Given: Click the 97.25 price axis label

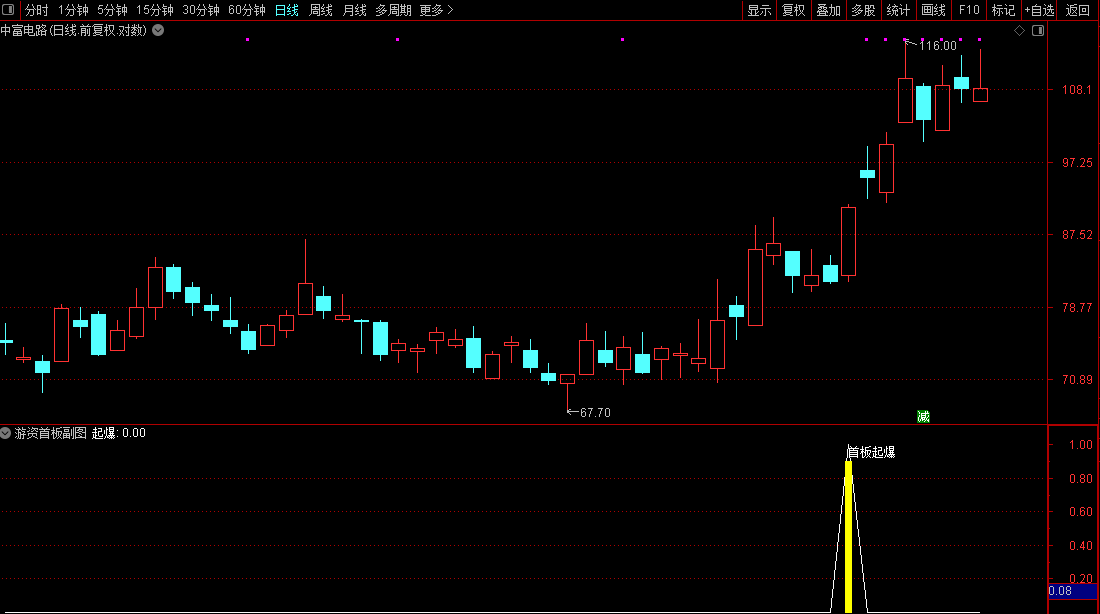Looking at the screenshot, I should (1077, 163).
